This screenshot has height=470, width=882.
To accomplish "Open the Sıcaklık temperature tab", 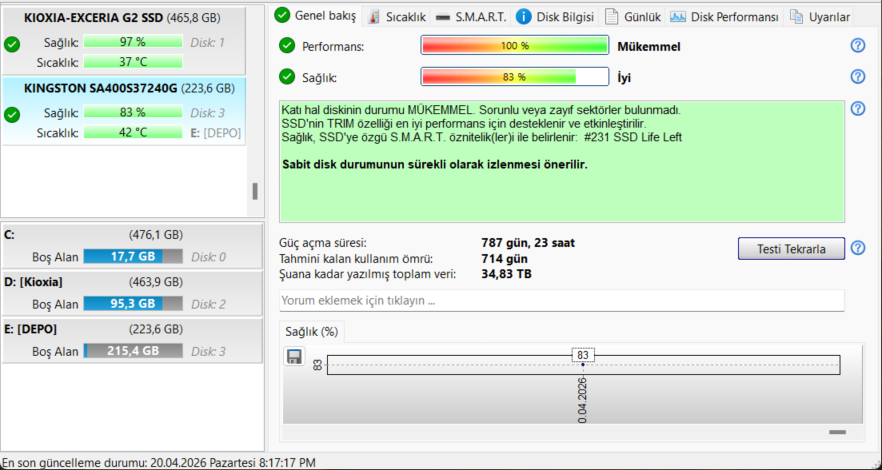I will pyautogui.click(x=397, y=17).
